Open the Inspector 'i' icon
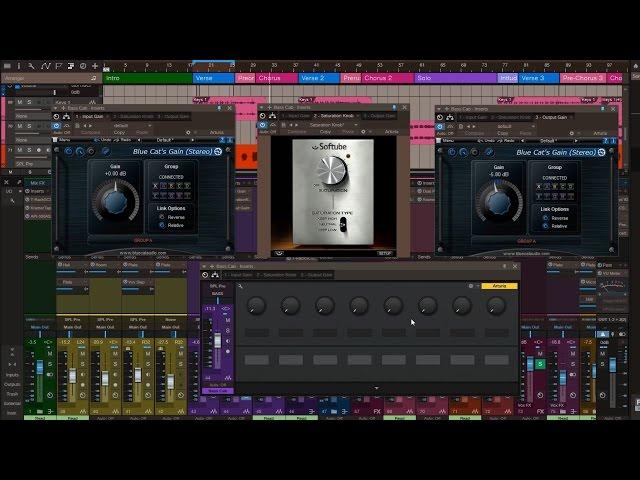640x480 pixels. click(19, 66)
